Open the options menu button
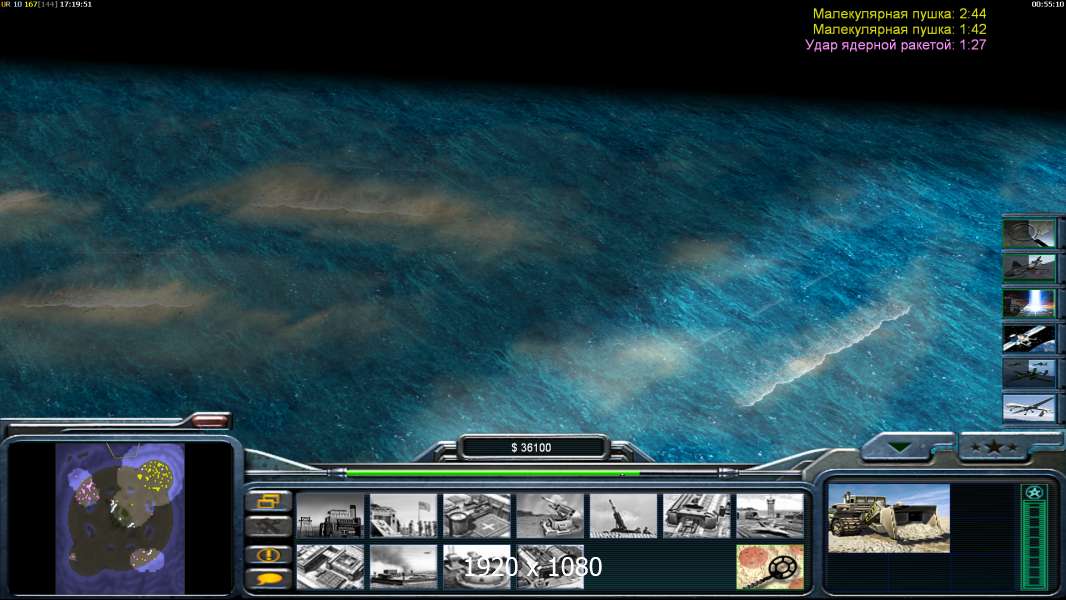This screenshot has height=600, width=1066. tap(269, 501)
